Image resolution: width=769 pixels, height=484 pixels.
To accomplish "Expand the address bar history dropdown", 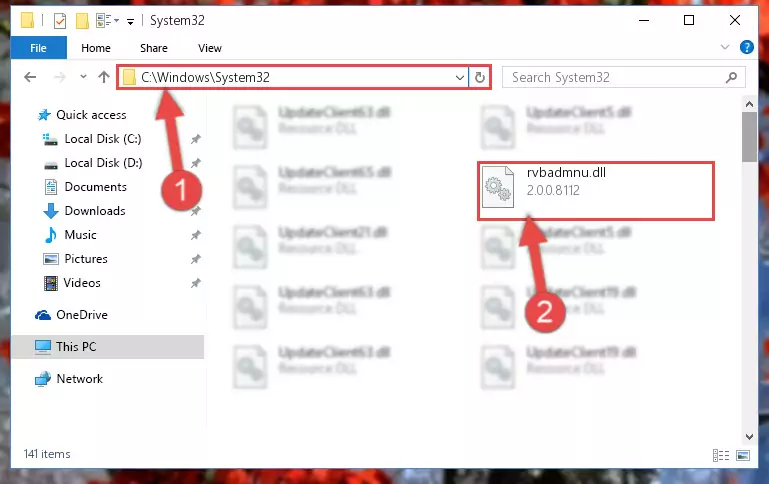I will coord(460,77).
